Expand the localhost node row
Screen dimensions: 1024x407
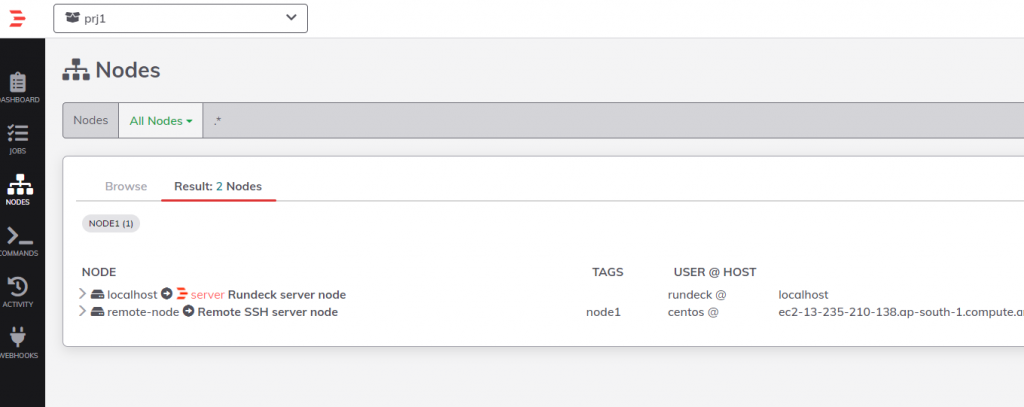tap(83, 294)
